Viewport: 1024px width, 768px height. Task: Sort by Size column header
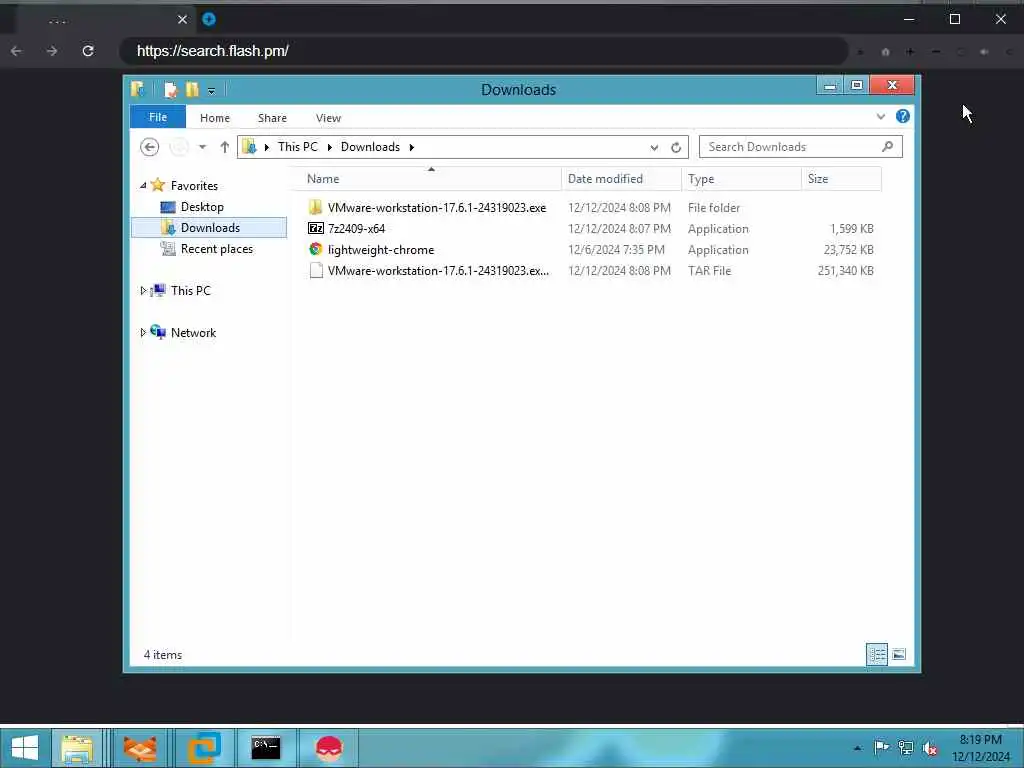tap(842, 178)
